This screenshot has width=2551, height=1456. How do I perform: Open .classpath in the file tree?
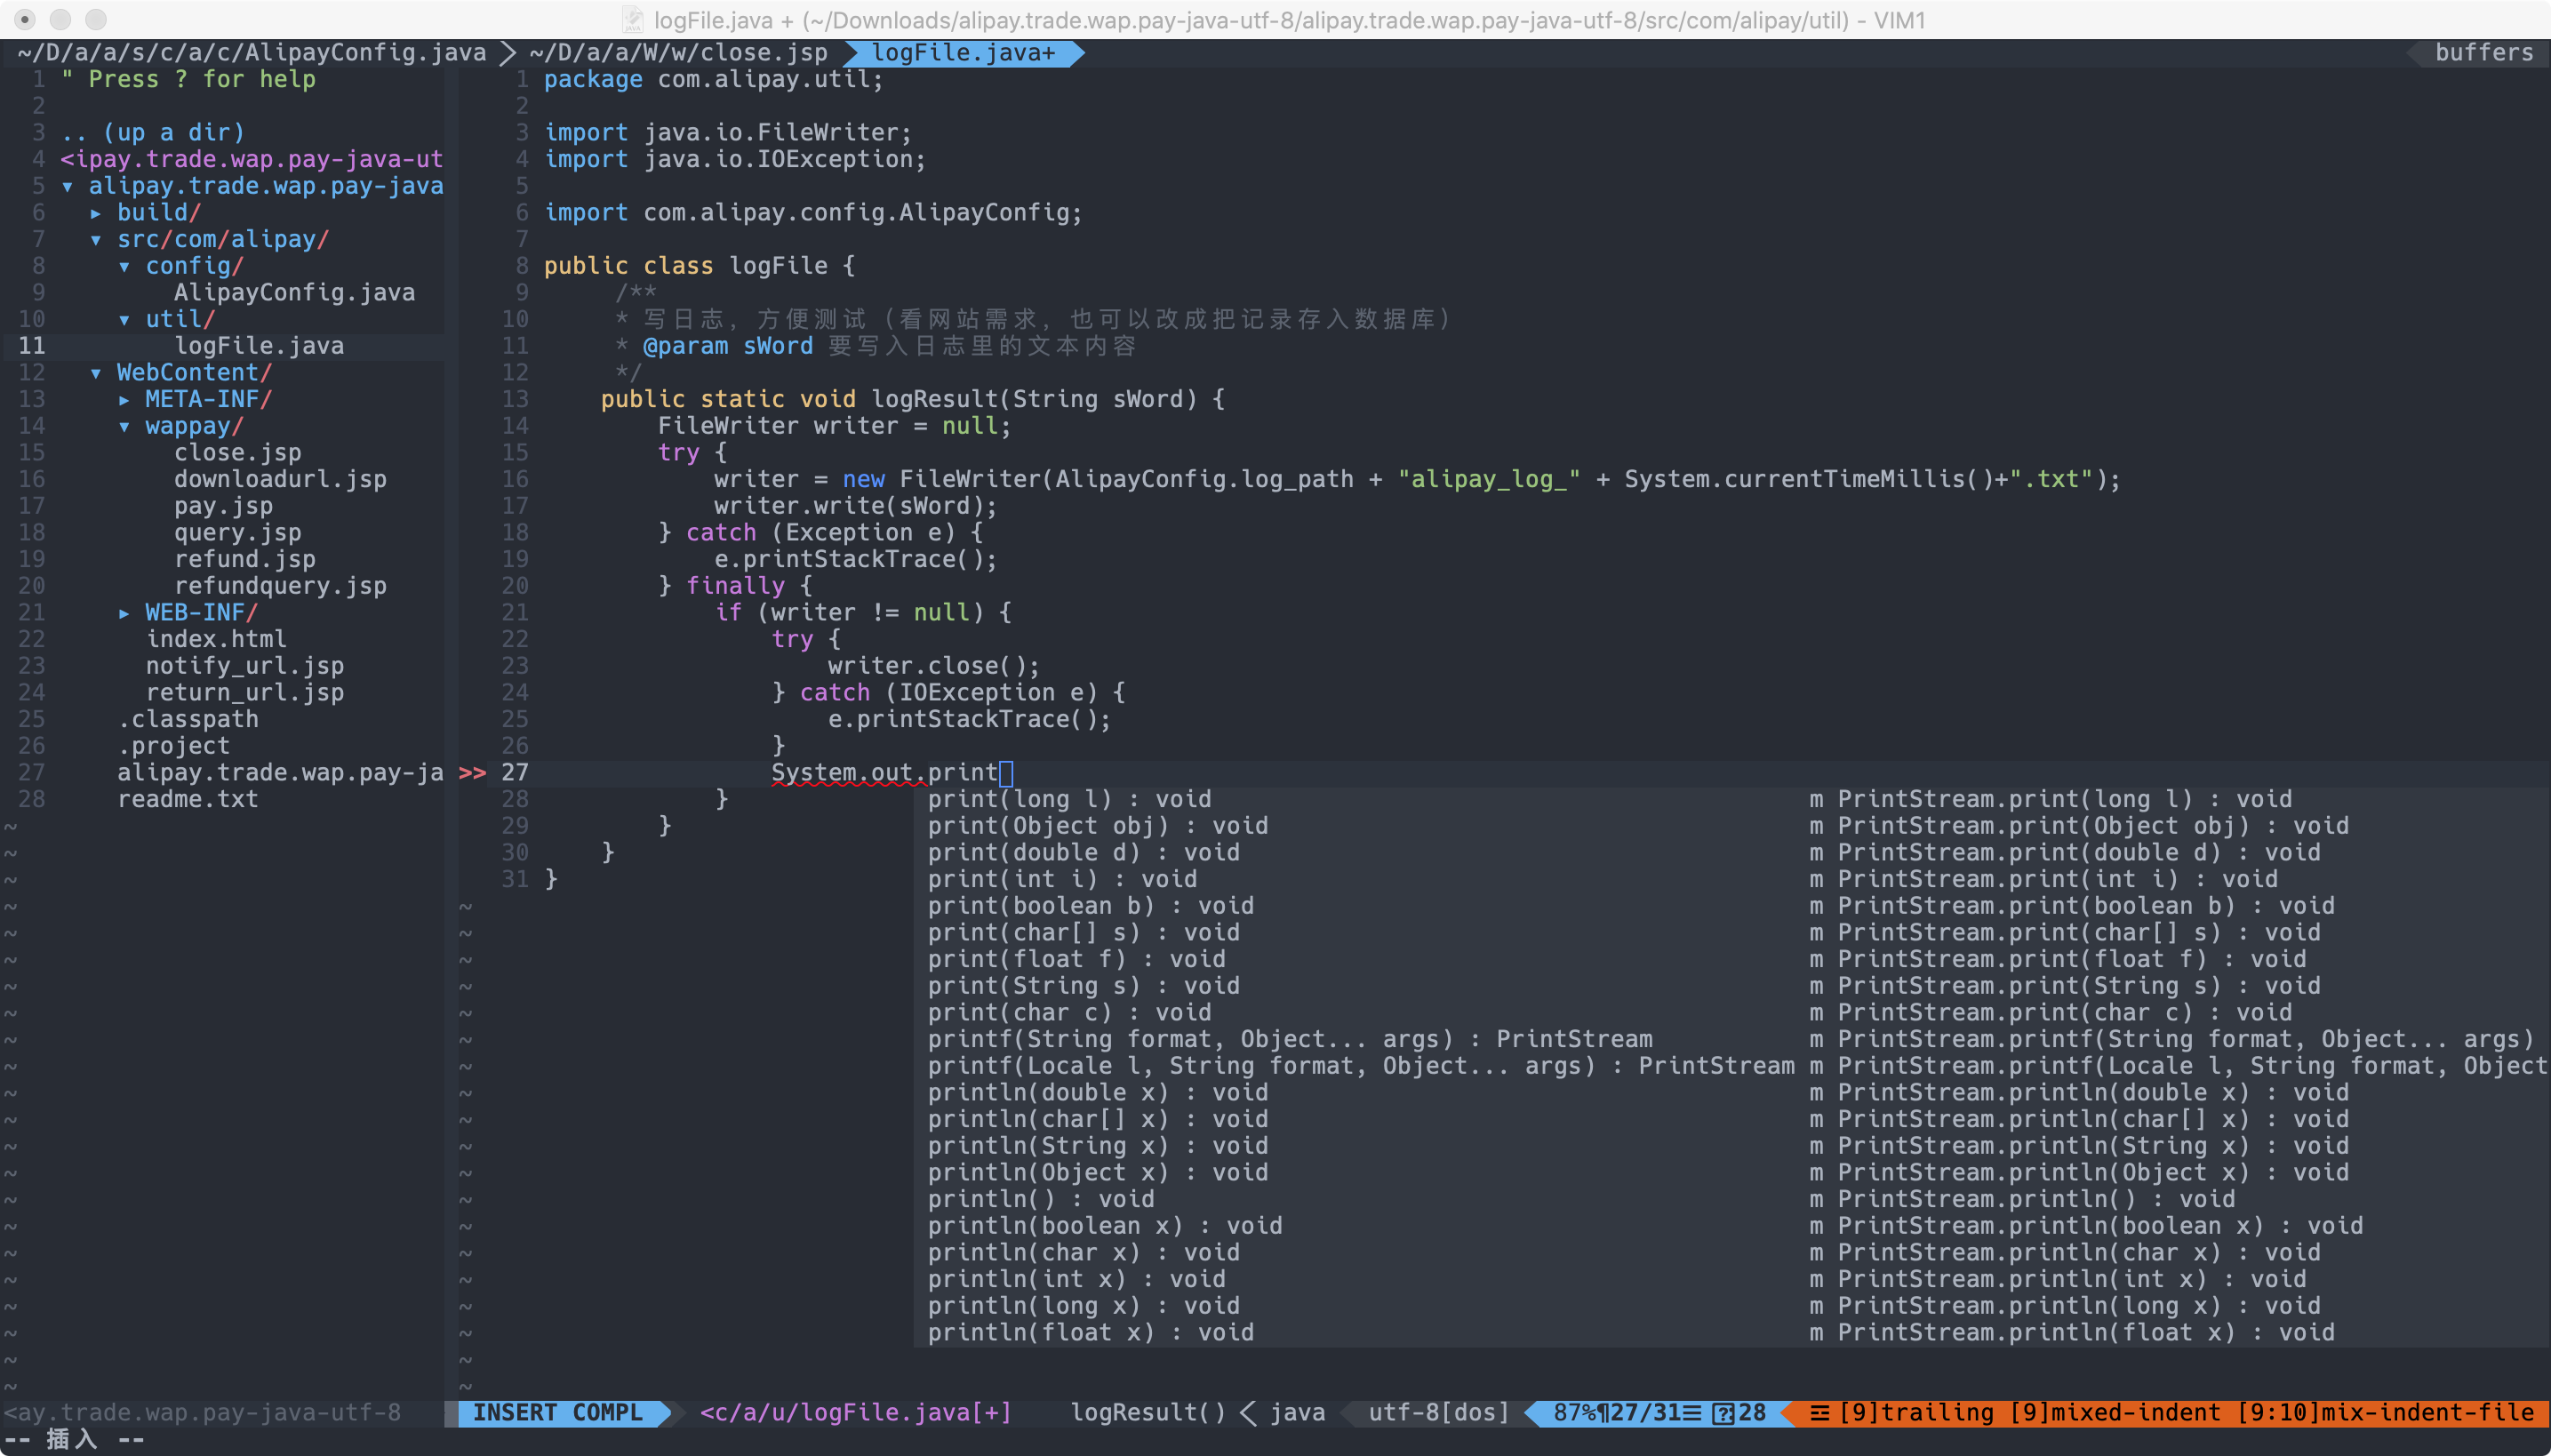tap(188, 720)
